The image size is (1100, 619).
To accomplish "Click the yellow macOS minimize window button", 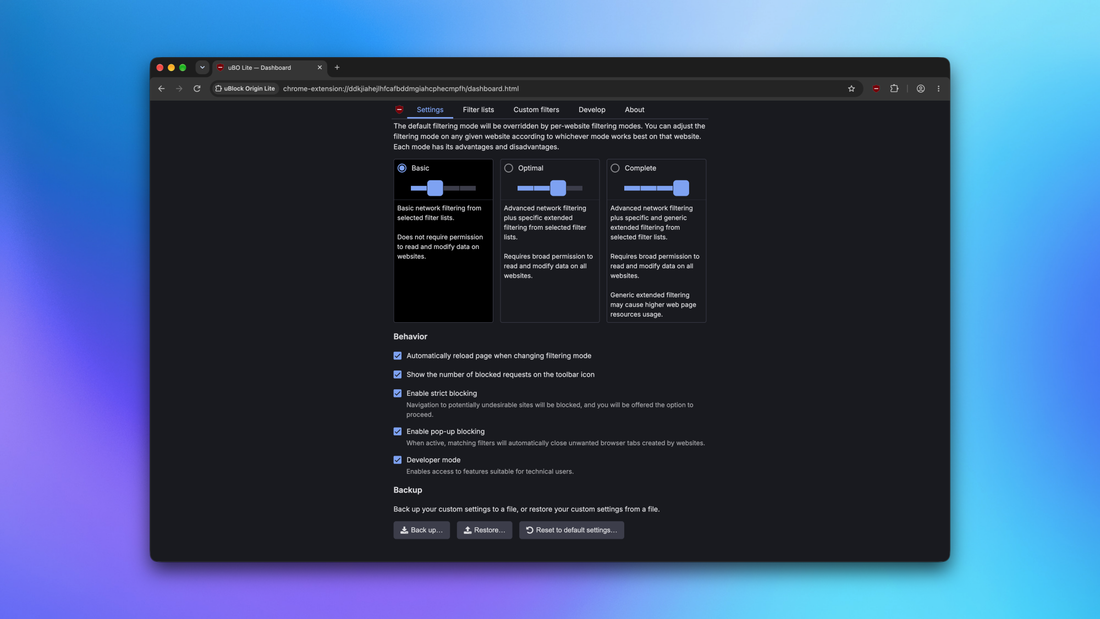I will [171, 67].
